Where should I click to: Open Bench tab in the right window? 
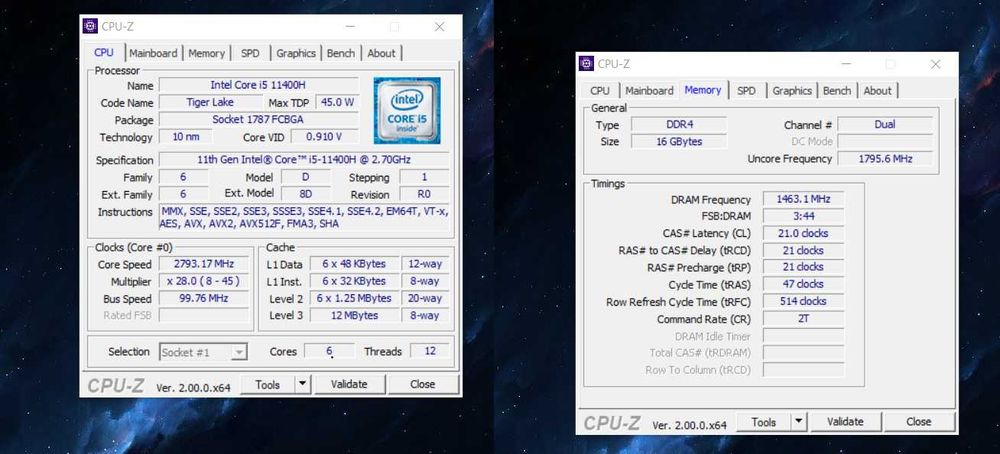tap(837, 91)
